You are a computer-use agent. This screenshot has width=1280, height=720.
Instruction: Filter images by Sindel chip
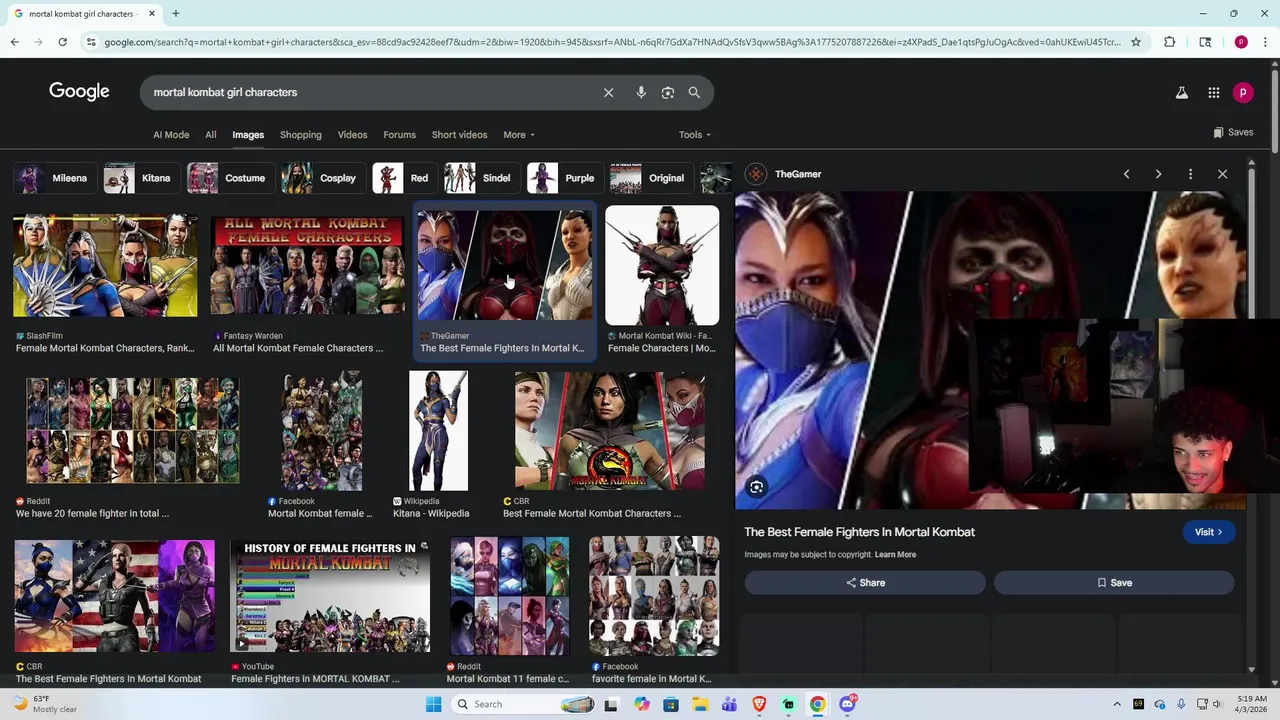click(x=482, y=178)
